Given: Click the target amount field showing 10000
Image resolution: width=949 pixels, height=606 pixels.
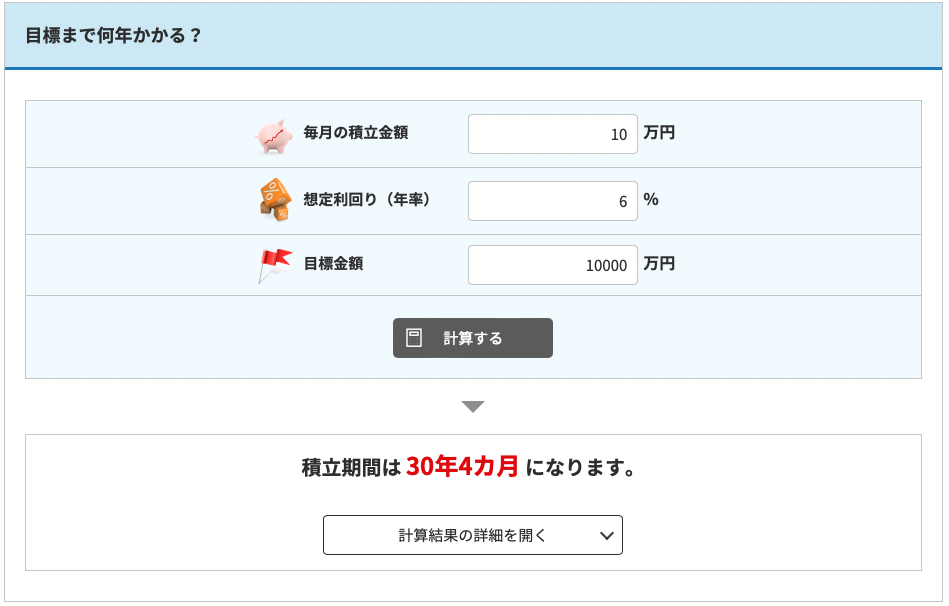Looking at the screenshot, I should coord(552,264).
